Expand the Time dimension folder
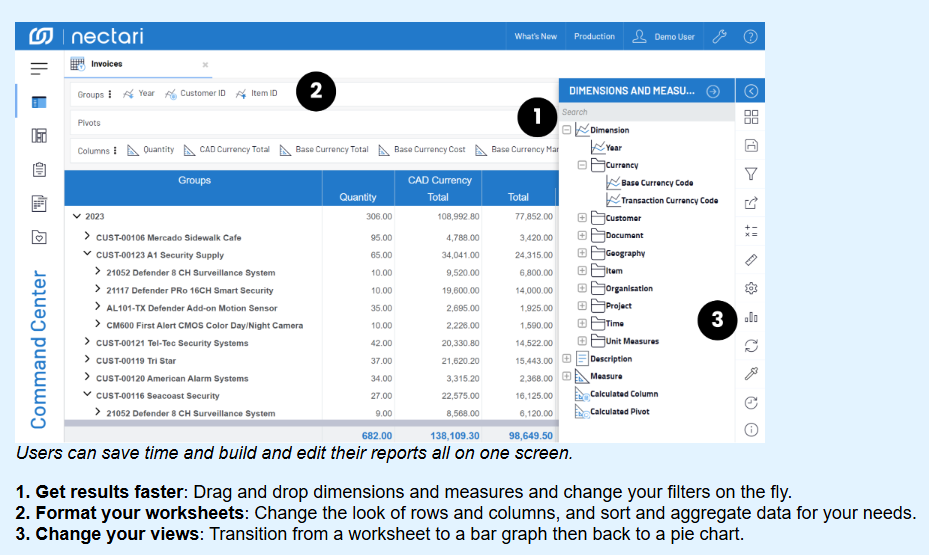The height and width of the screenshot is (555, 929). click(582, 323)
